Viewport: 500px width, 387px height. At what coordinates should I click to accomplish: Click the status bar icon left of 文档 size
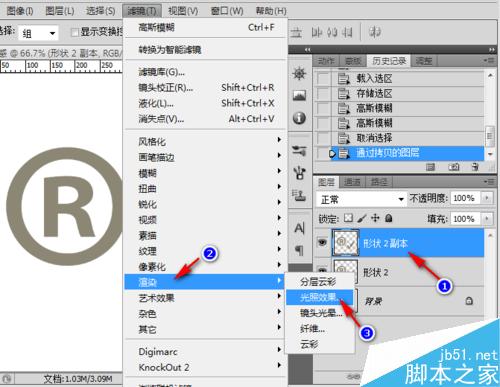click(x=7, y=379)
